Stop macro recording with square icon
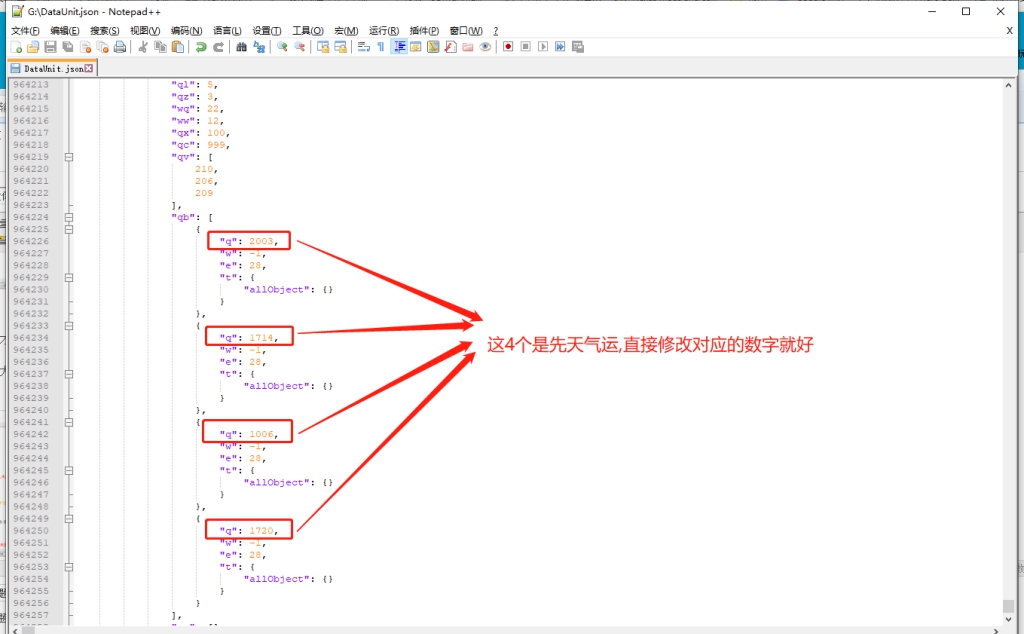The height and width of the screenshot is (634, 1024). [x=526, y=47]
